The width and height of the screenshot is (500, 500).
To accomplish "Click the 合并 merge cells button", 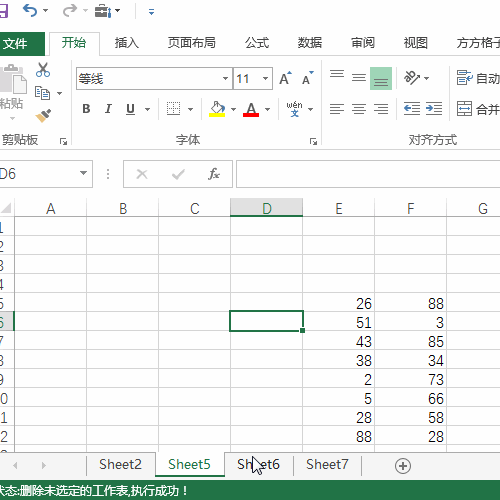I will [x=478, y=109].
